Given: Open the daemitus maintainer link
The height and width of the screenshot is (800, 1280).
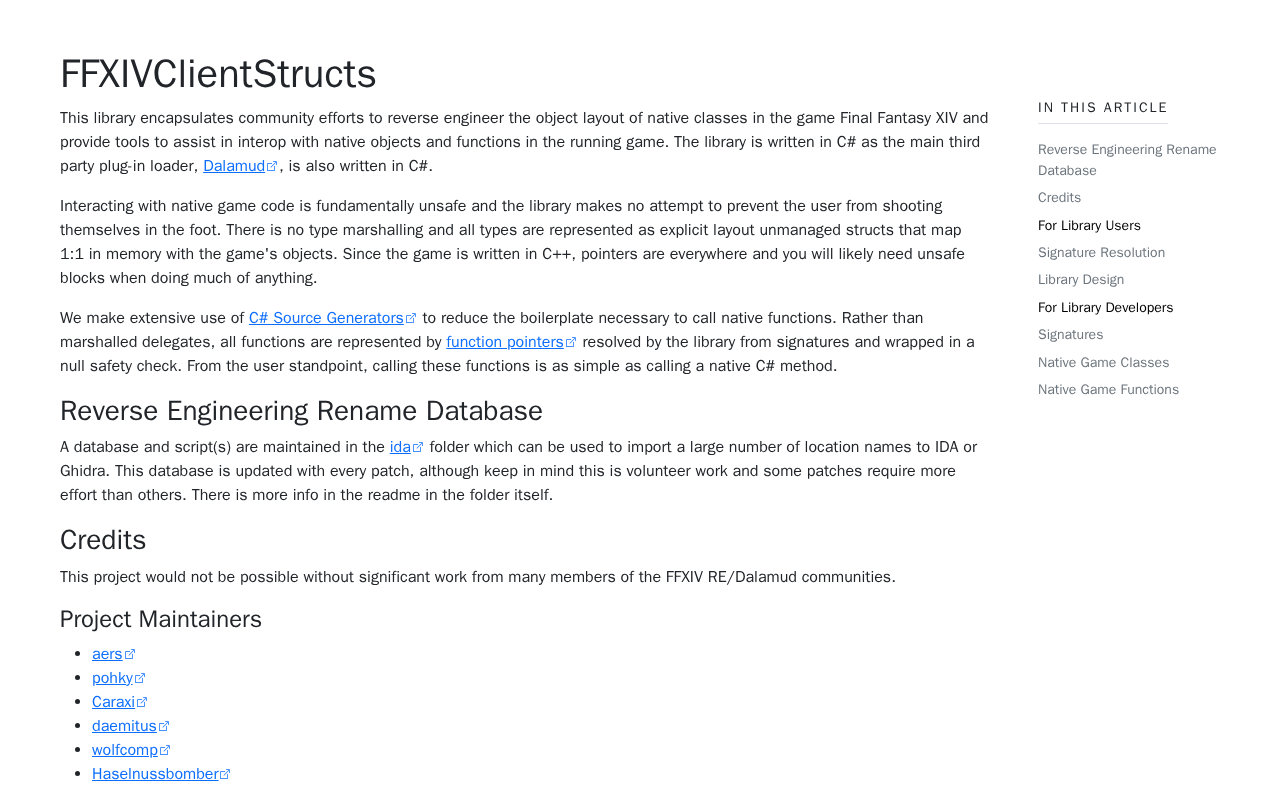Looking at the screenshot, I should [x=124, y=726].
